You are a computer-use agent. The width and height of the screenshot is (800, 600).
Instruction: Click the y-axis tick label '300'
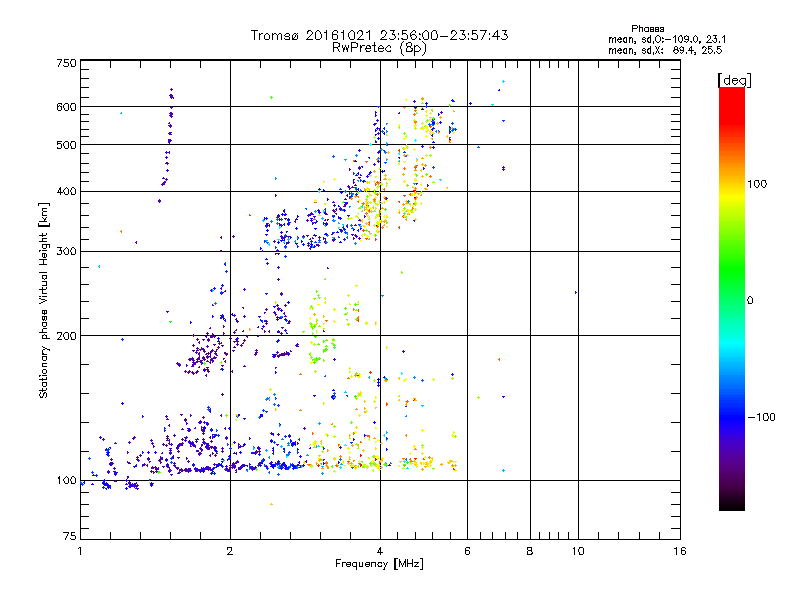coord(67,252)
